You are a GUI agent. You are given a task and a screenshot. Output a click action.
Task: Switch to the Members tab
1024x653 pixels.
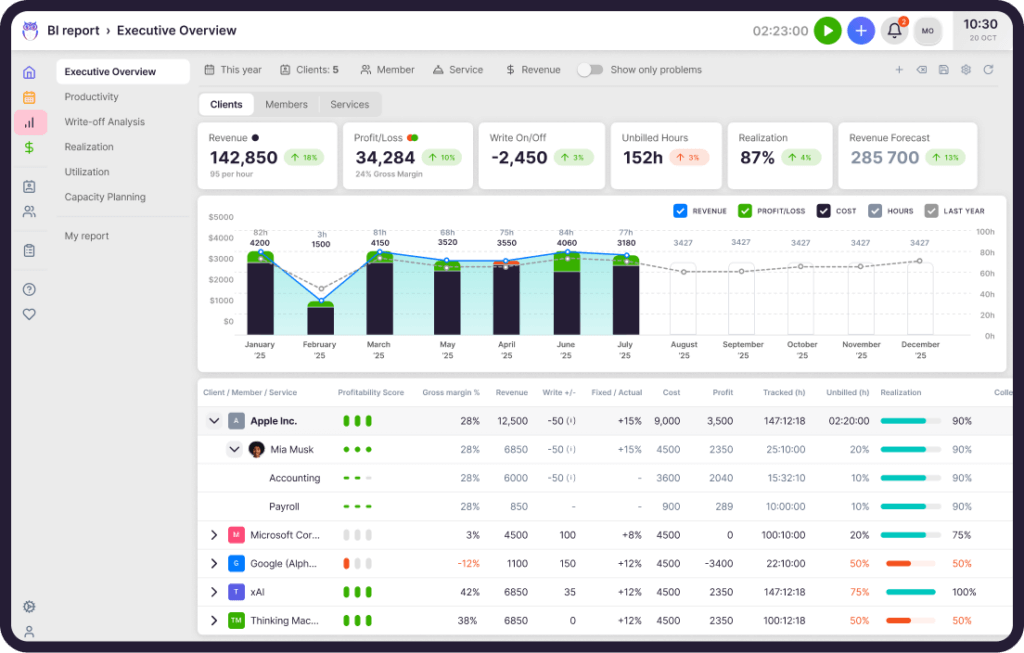click(286, 104)
